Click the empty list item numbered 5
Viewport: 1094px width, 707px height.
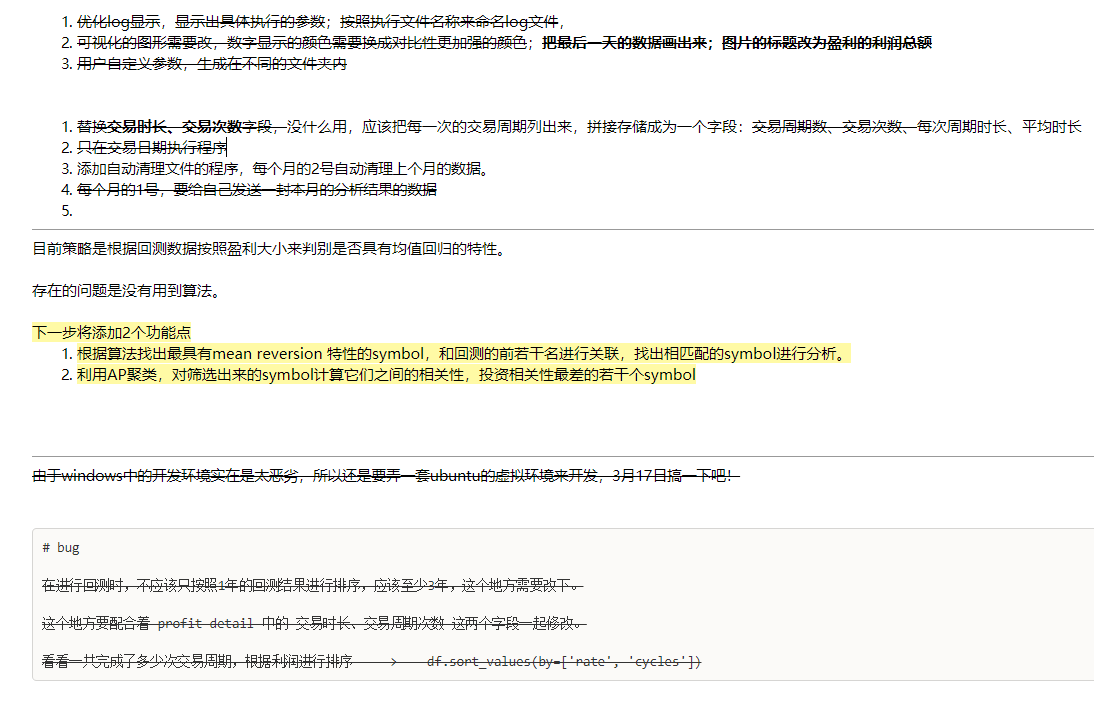pos(68,211)
